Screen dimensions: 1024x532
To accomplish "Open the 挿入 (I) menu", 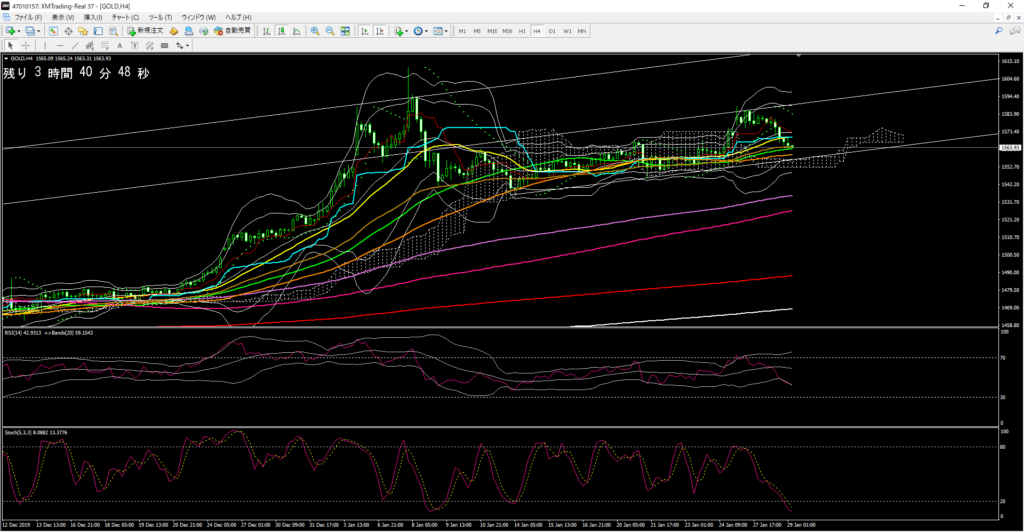I will click(x=93, y=18).
